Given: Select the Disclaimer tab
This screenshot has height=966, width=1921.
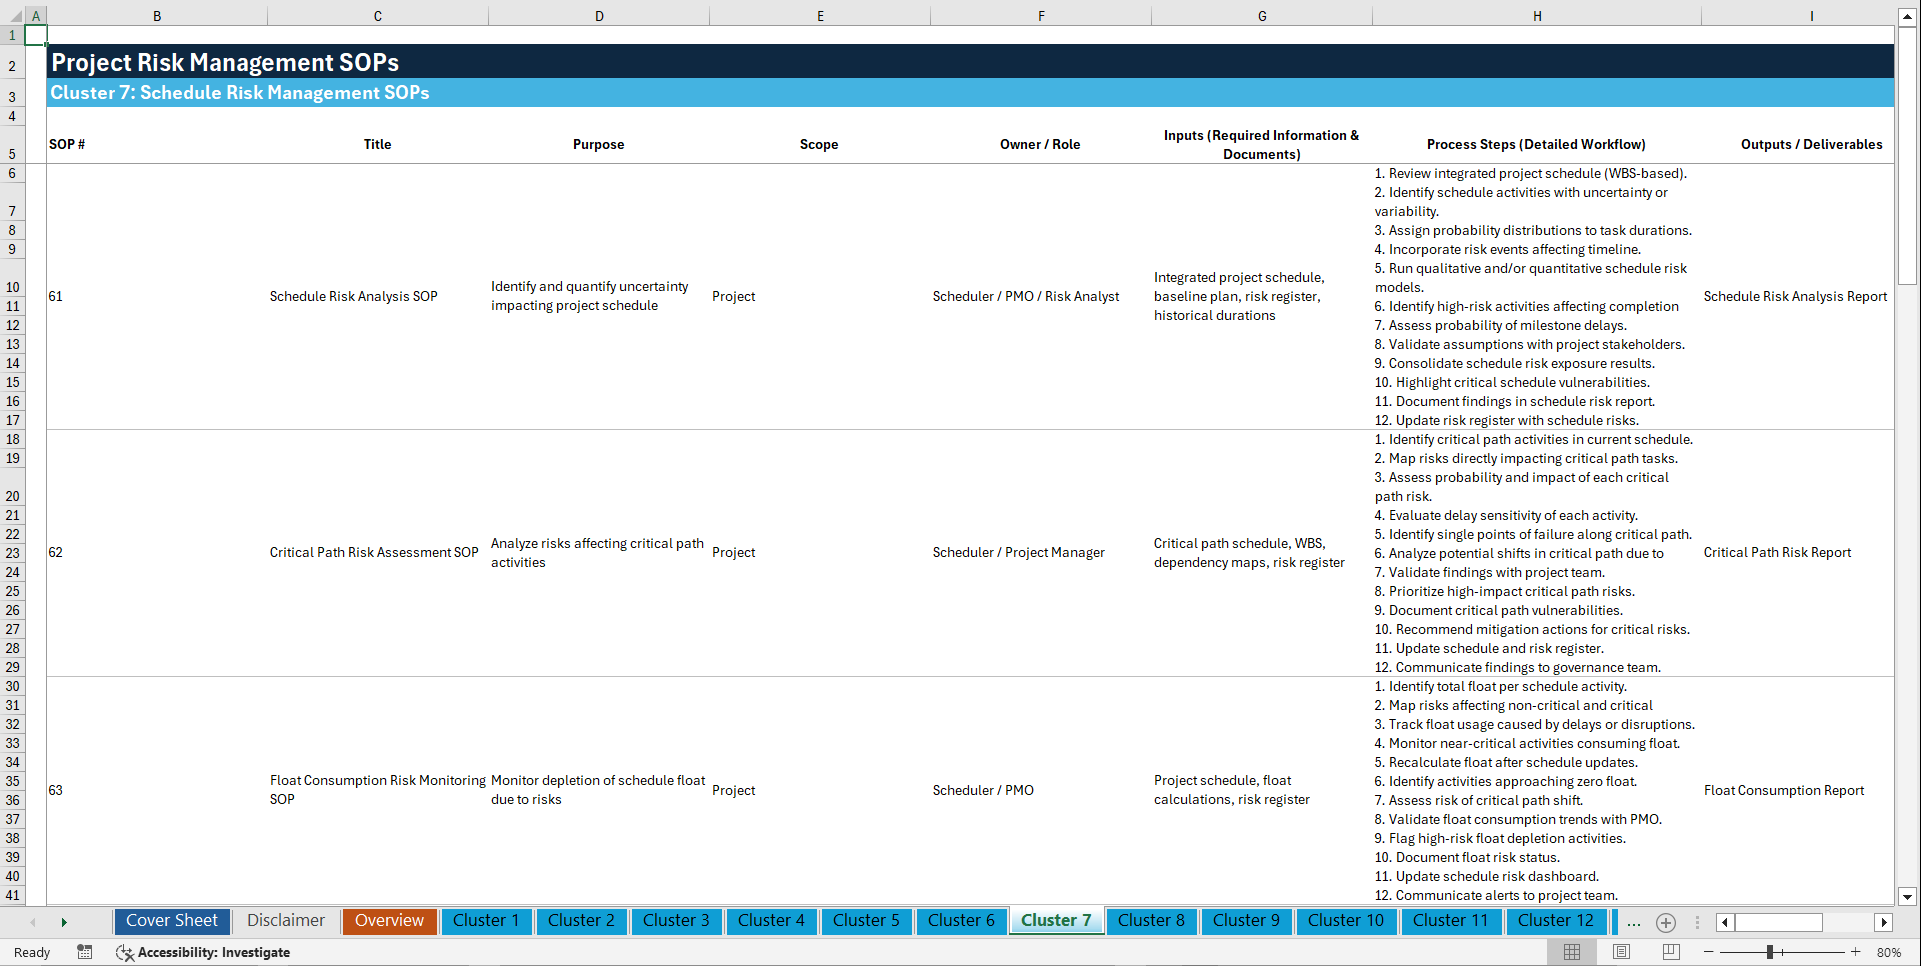Looking at the screenshot, I should (285, 920).
